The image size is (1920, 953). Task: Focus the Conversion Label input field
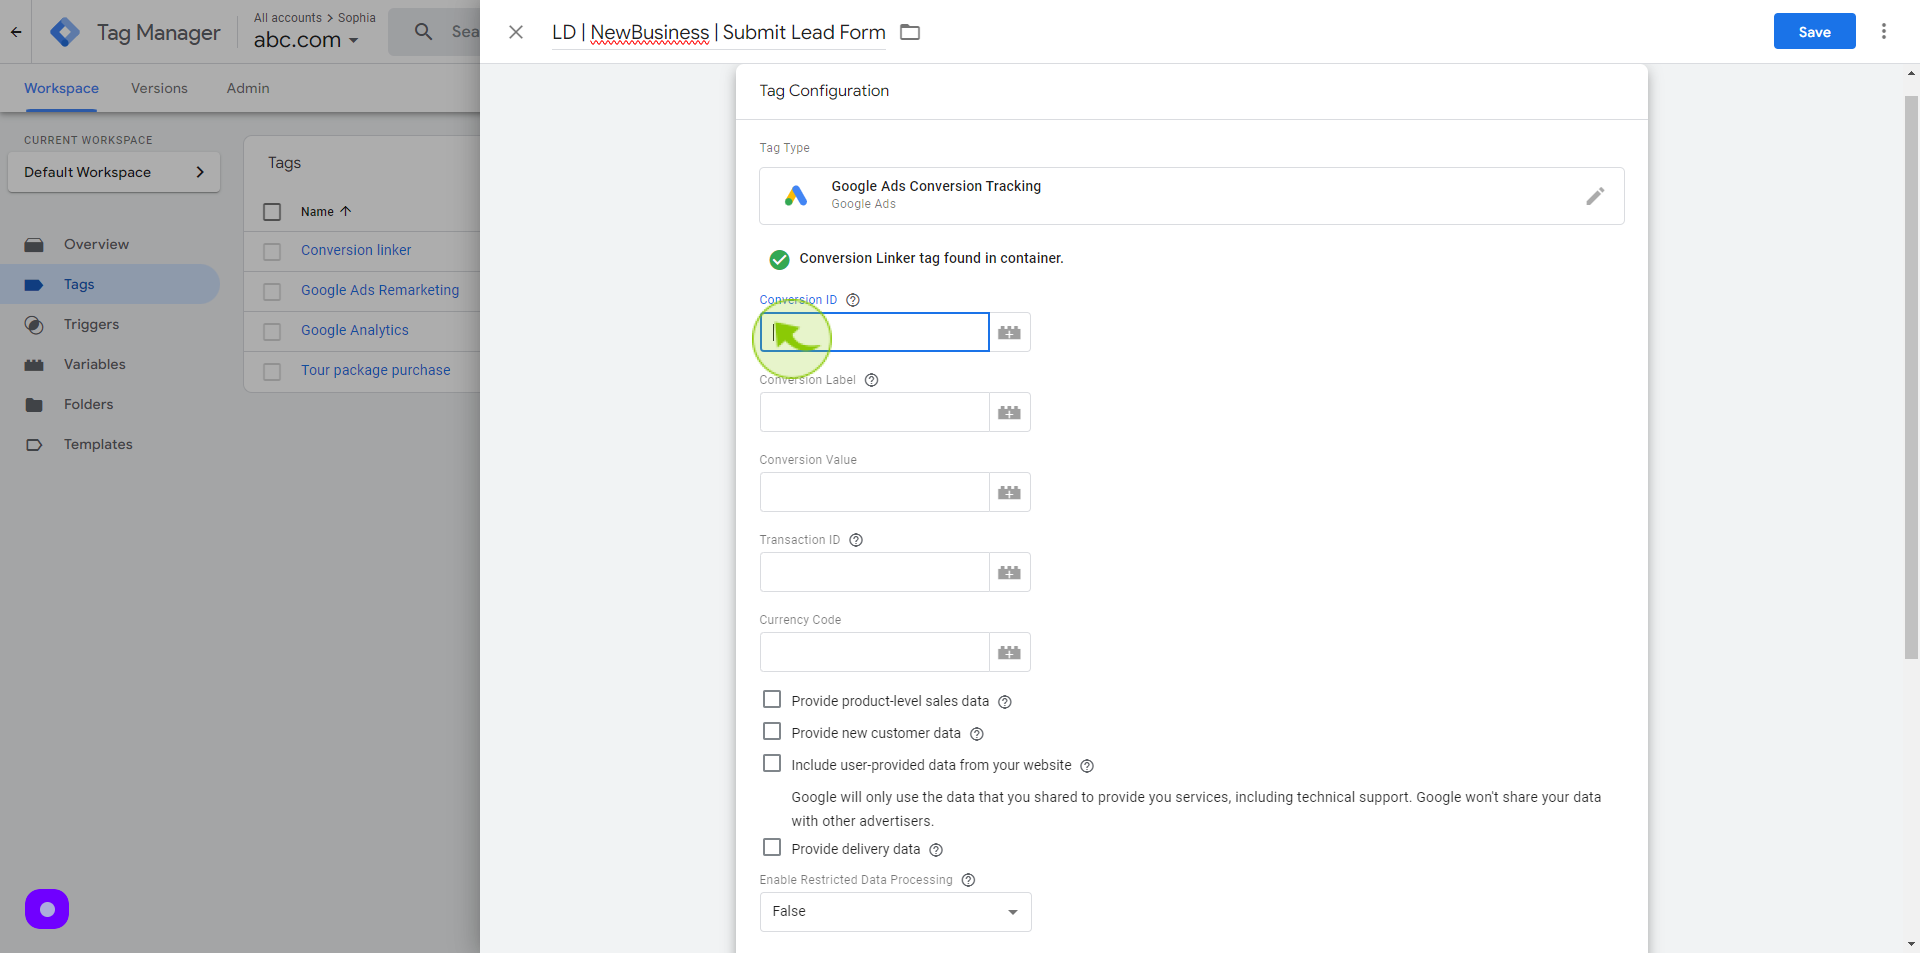875,412
